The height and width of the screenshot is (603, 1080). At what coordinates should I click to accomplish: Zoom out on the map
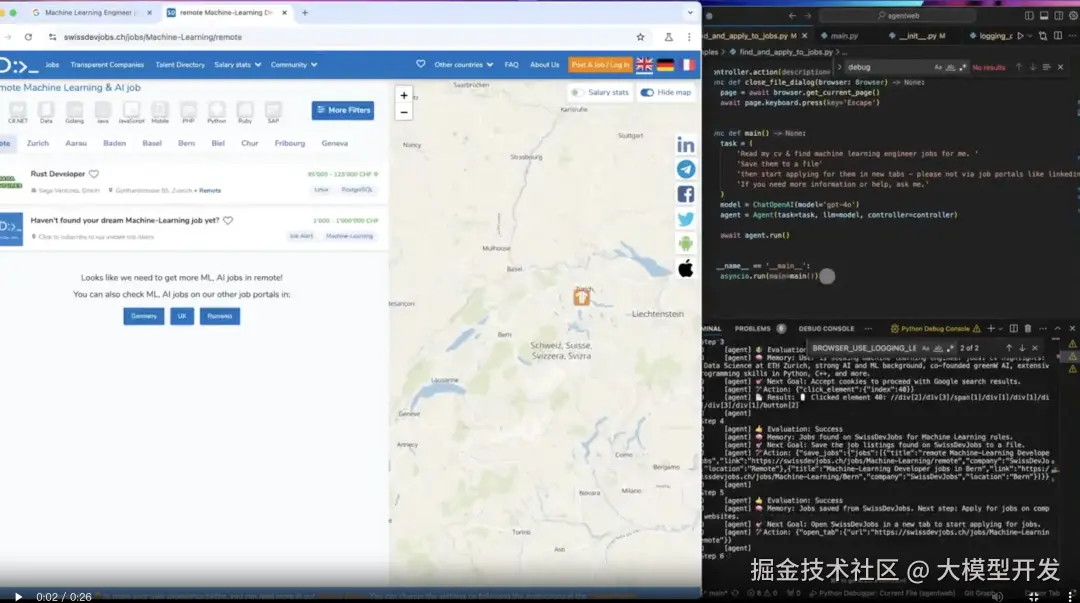coord(404,112)
